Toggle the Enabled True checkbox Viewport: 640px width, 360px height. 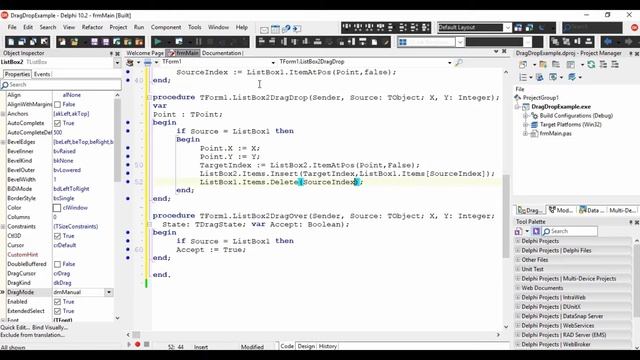pyautogui.click(x=58, y=302)
